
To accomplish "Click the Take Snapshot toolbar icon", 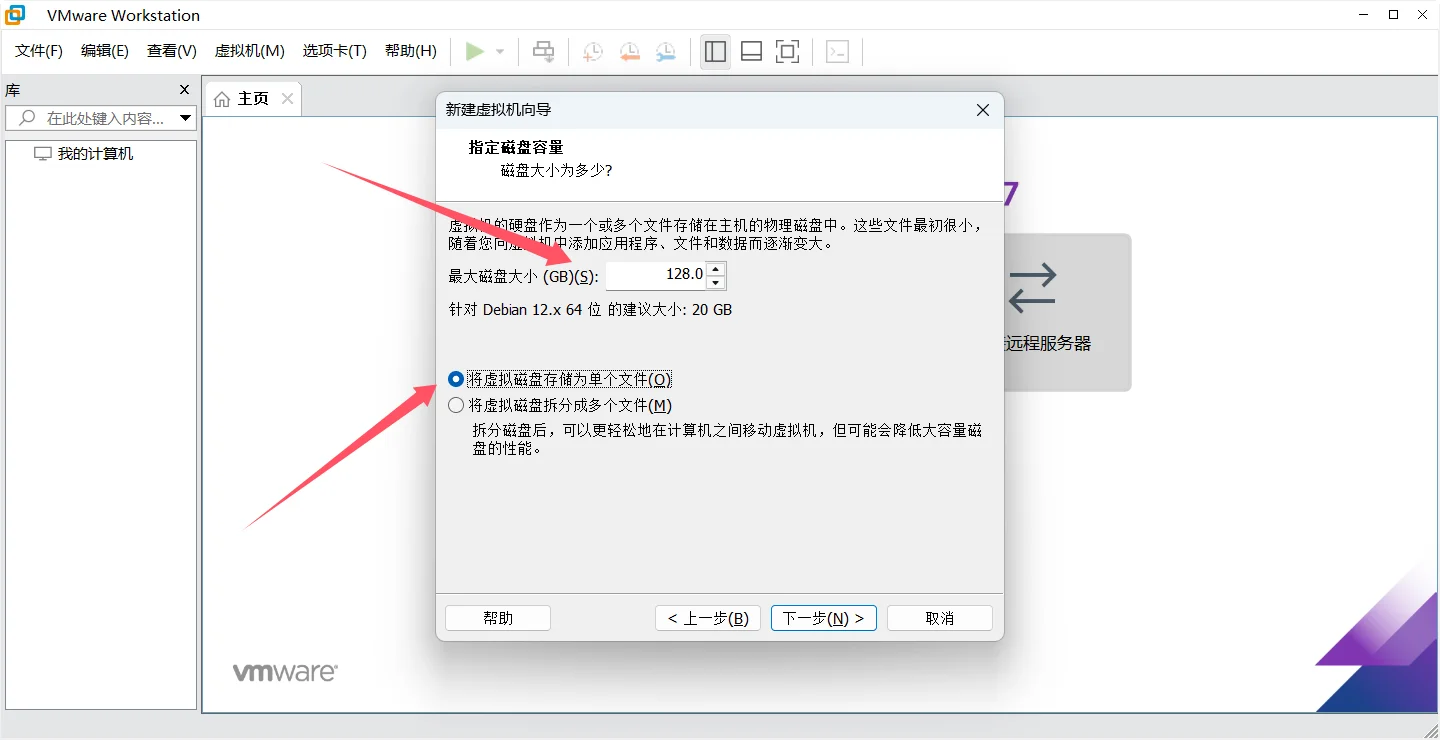I will [x=593, y=52].
